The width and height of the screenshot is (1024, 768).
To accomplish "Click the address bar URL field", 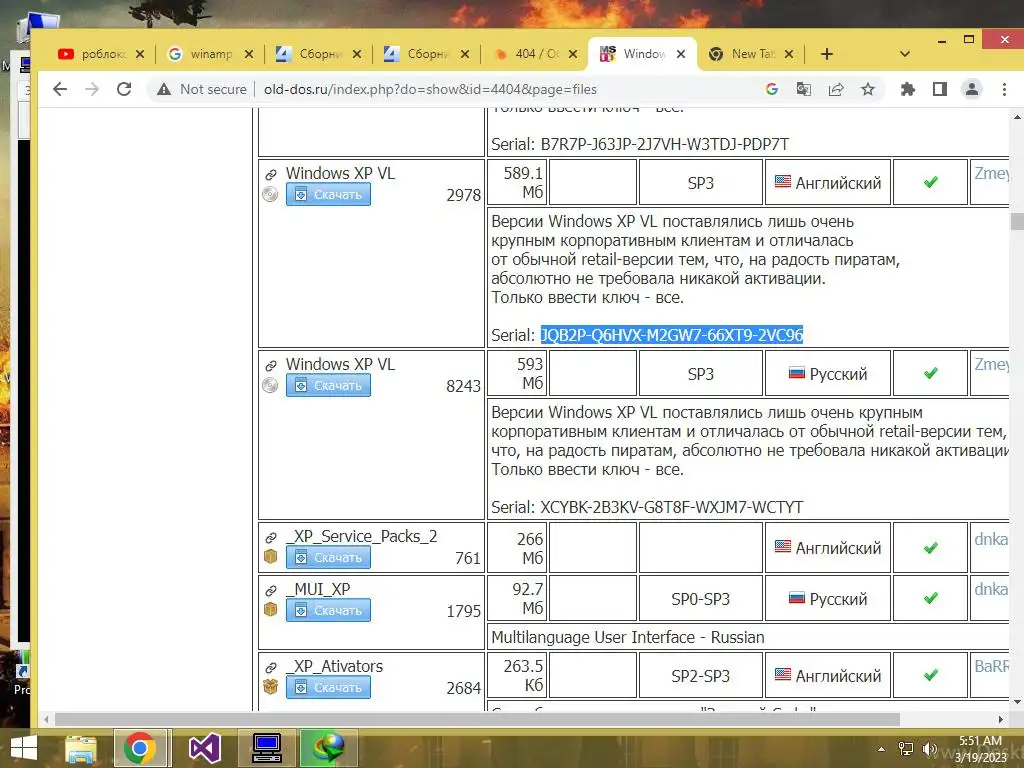I will pos(430,89).
